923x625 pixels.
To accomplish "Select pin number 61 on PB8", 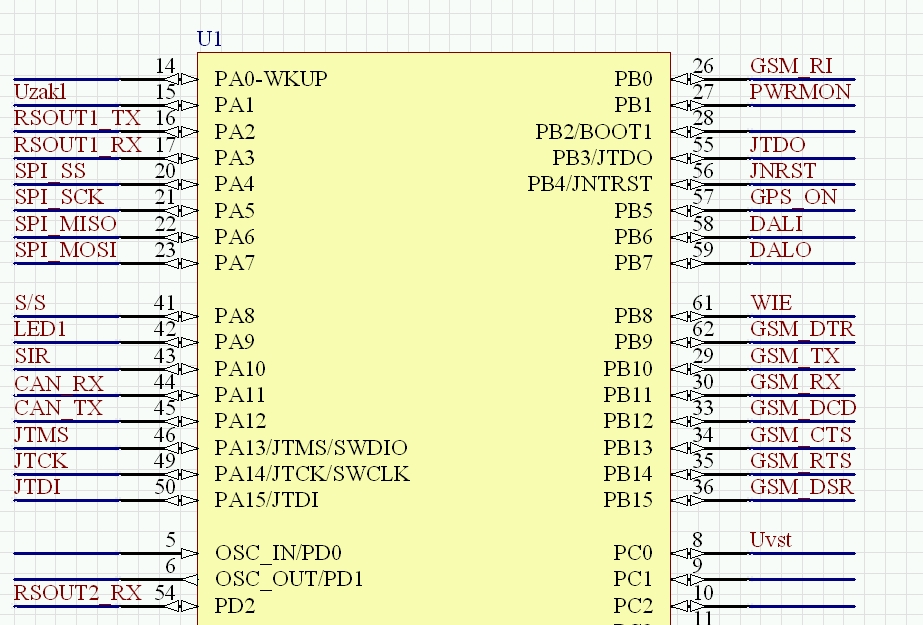I will tap(703, 302).
